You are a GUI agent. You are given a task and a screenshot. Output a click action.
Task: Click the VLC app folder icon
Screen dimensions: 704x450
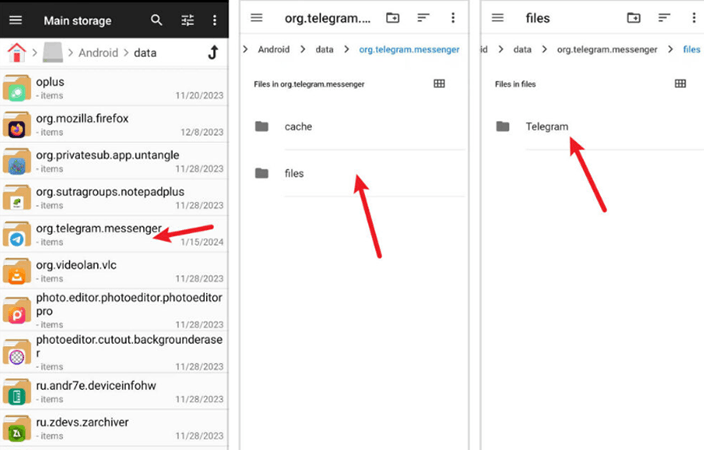(x=17, y=271)
